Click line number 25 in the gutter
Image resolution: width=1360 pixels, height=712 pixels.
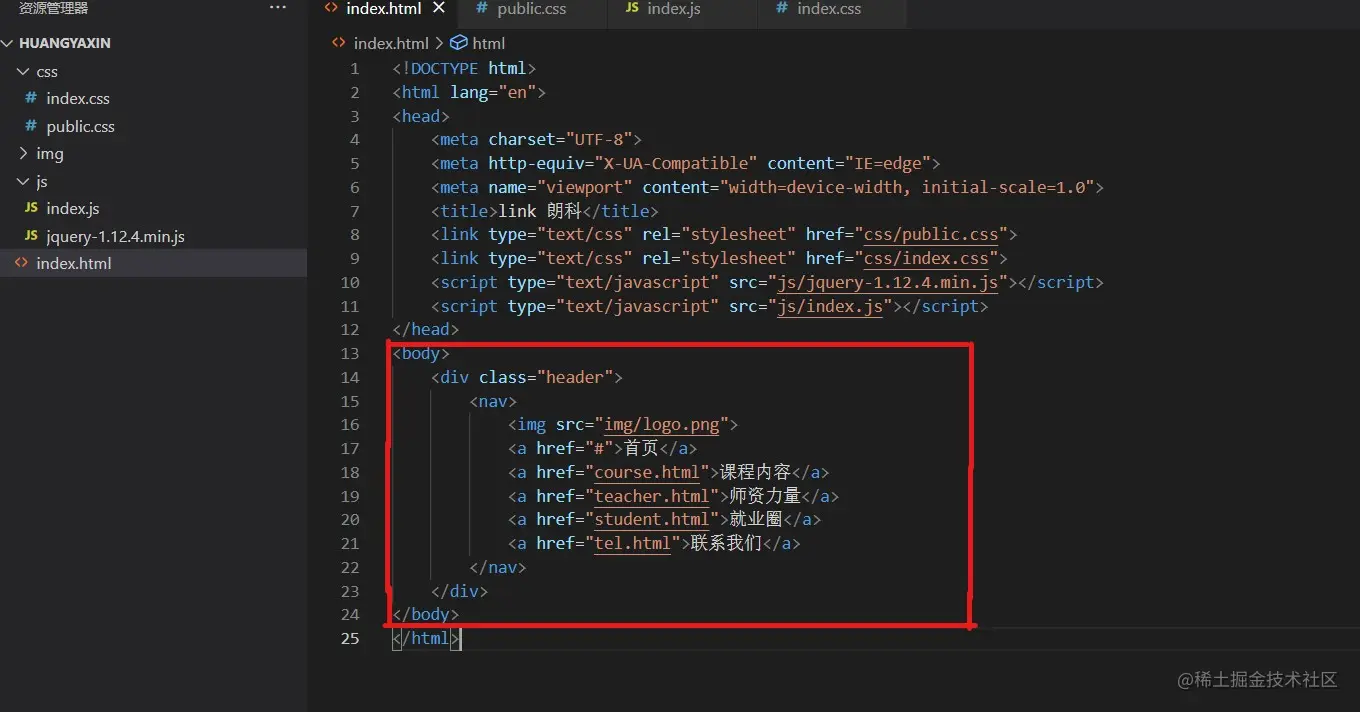349,638
